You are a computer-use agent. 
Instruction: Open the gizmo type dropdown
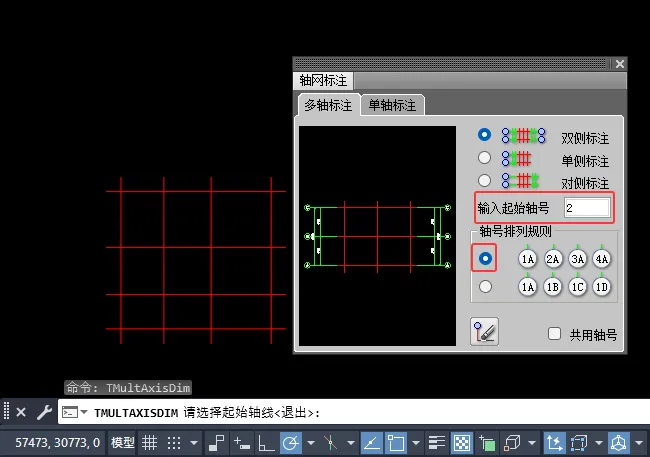click(639, 443)
